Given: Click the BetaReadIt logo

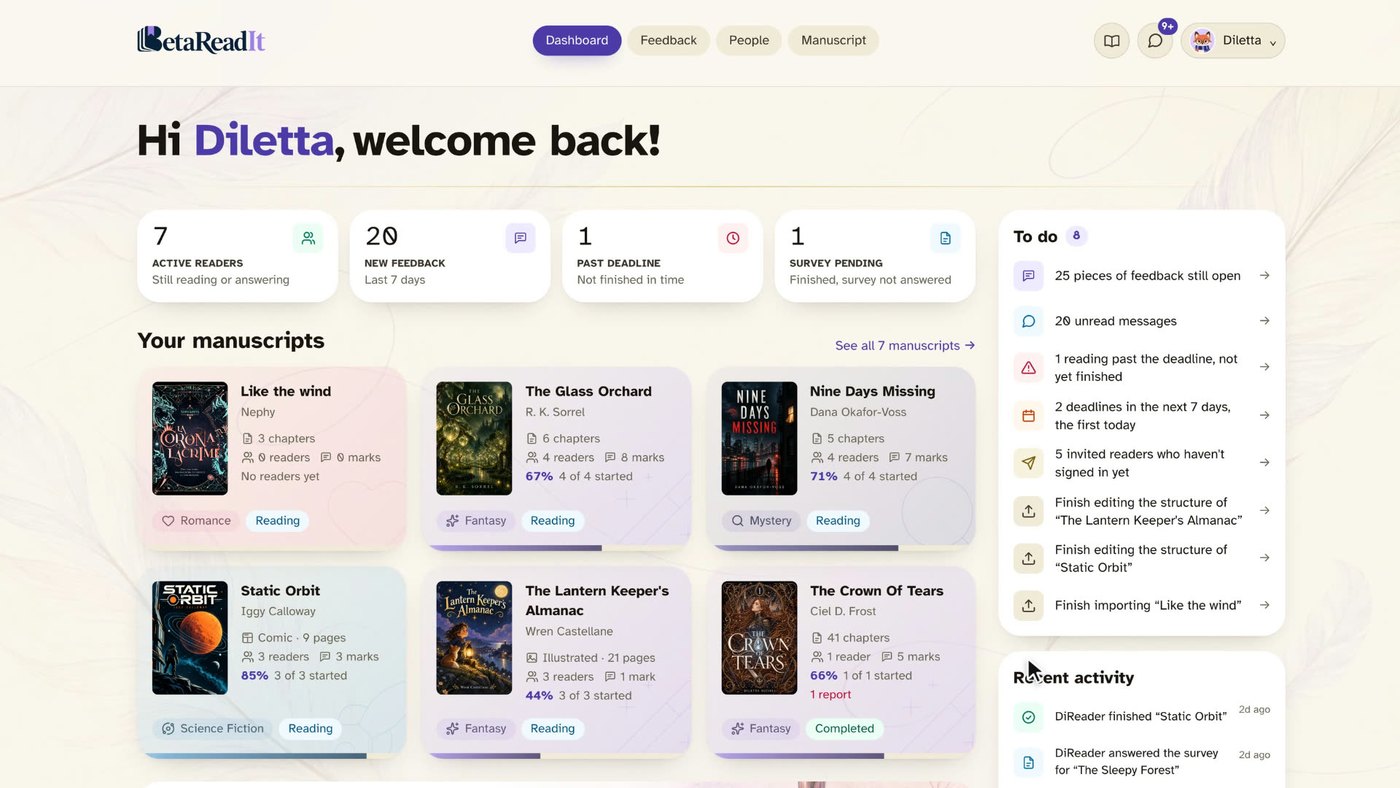Looking at the screenshot, I should click(x=201, y=40).
